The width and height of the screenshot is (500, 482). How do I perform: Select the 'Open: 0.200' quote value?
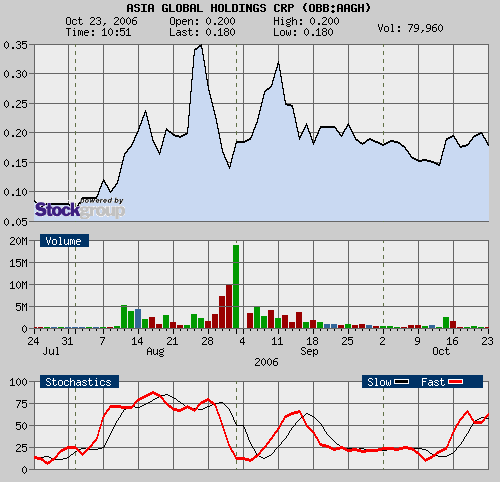point(202,21)
